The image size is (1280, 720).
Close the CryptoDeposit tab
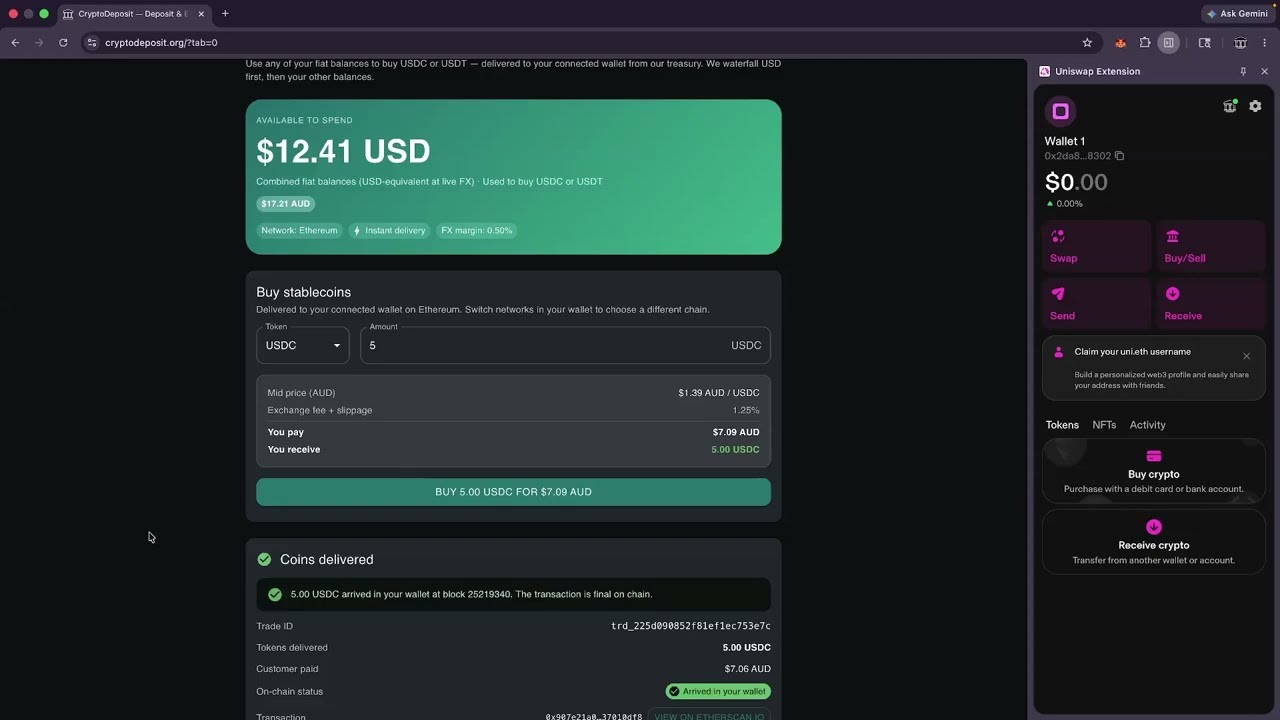click(201, 14)
